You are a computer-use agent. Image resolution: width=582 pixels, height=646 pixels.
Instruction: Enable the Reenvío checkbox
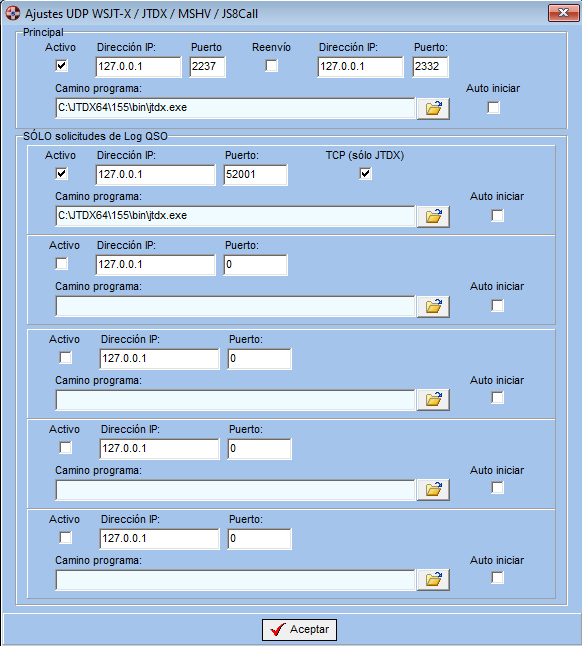click(271, 66)
